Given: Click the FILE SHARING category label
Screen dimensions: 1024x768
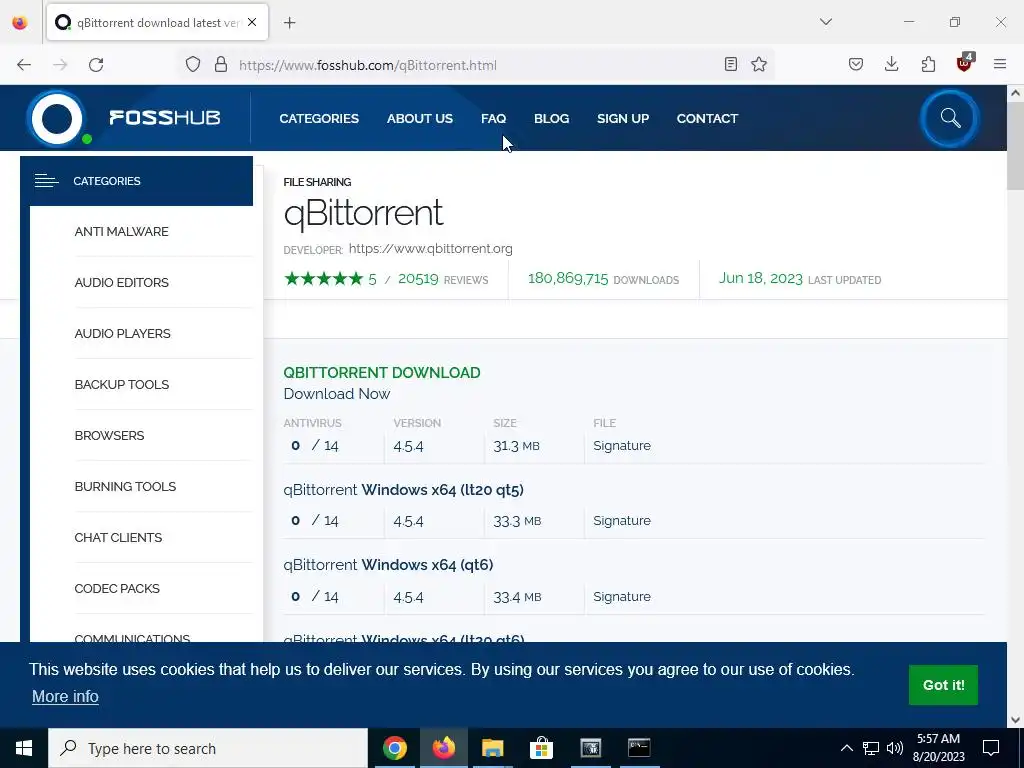Looking at the screenshot, I should (x=317, y=182).
